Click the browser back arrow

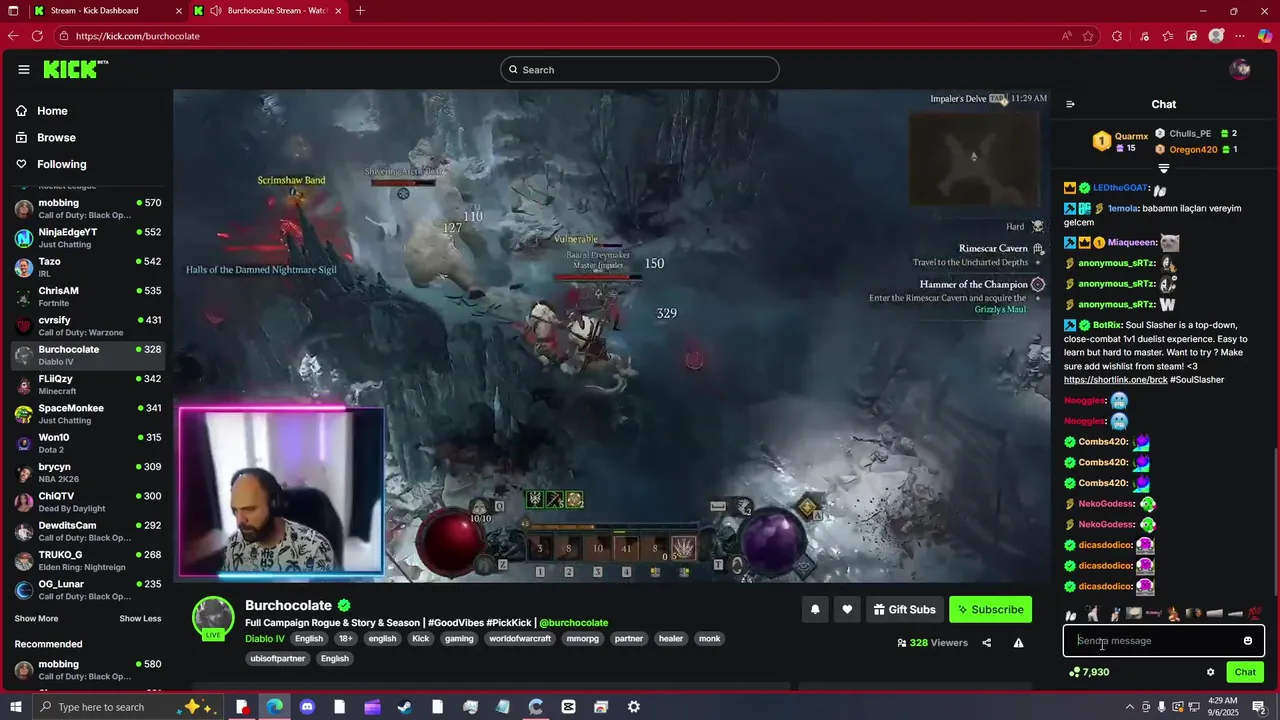[13, 36]
